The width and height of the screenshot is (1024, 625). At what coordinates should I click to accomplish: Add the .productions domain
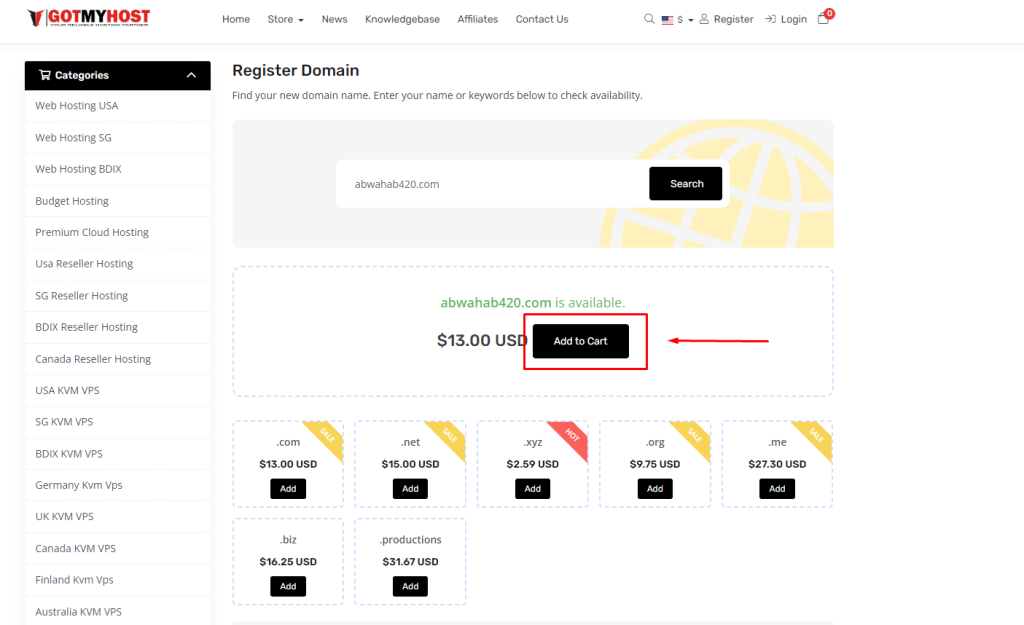click(x=410, y=586)
